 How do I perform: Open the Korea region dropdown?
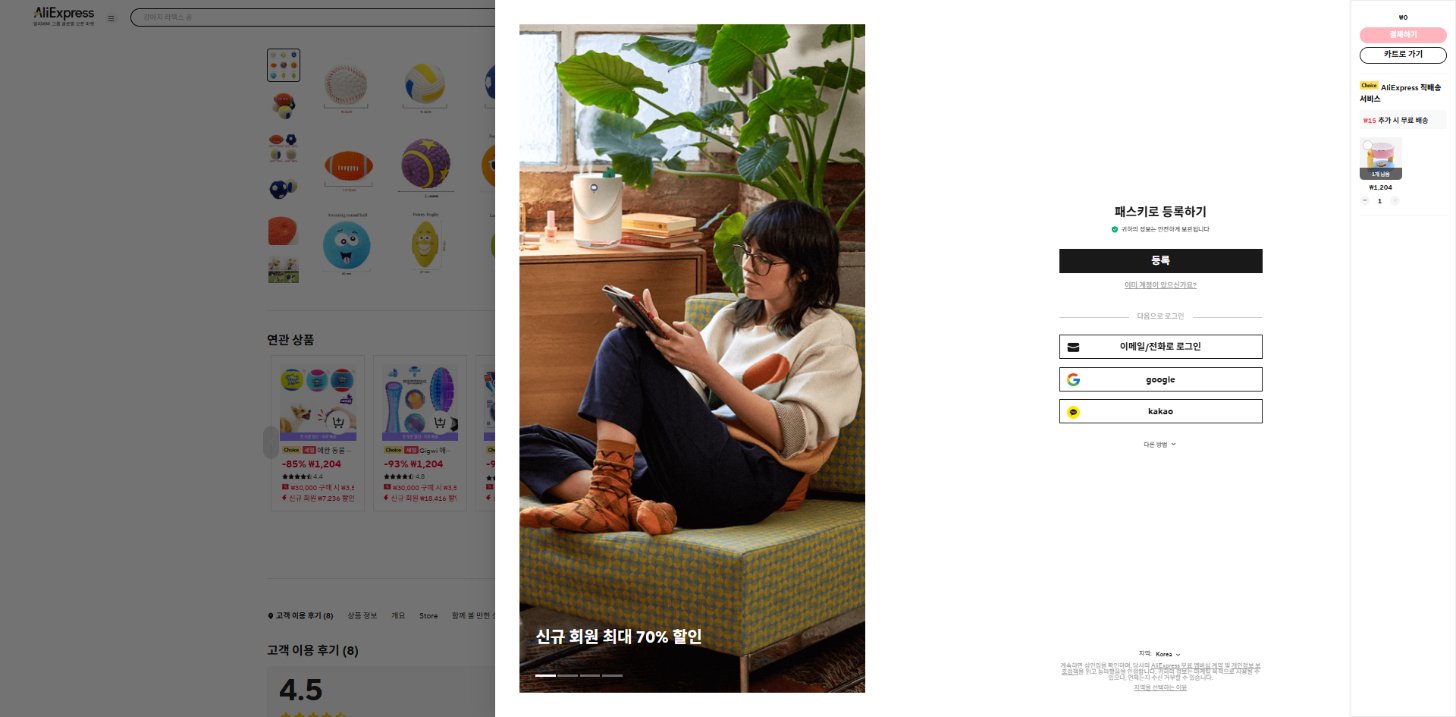[1168, 654]
